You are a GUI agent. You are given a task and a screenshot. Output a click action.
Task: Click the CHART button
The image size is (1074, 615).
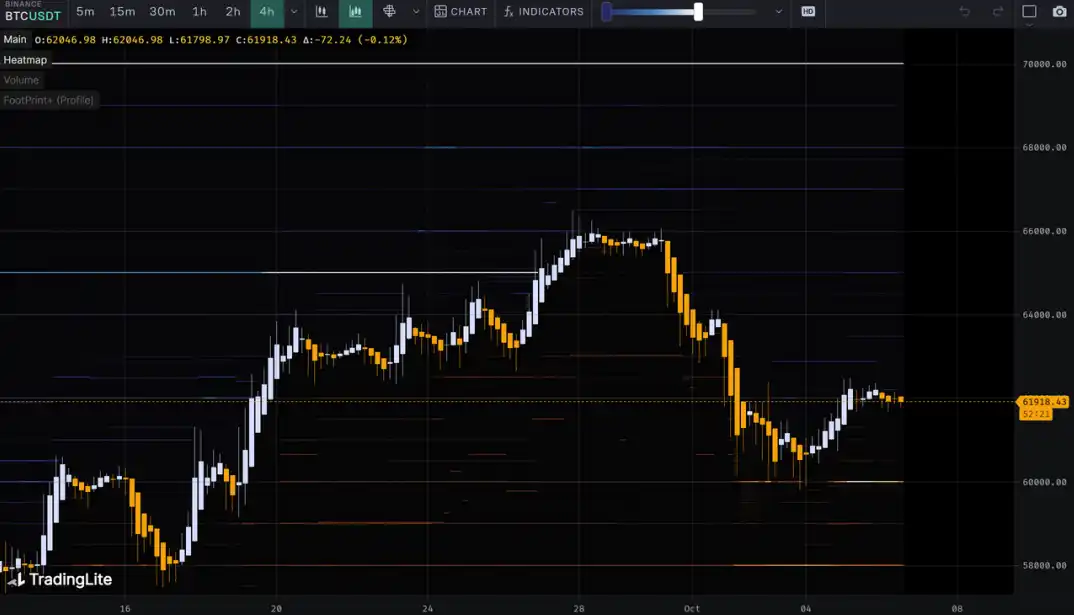pos(461,12)
